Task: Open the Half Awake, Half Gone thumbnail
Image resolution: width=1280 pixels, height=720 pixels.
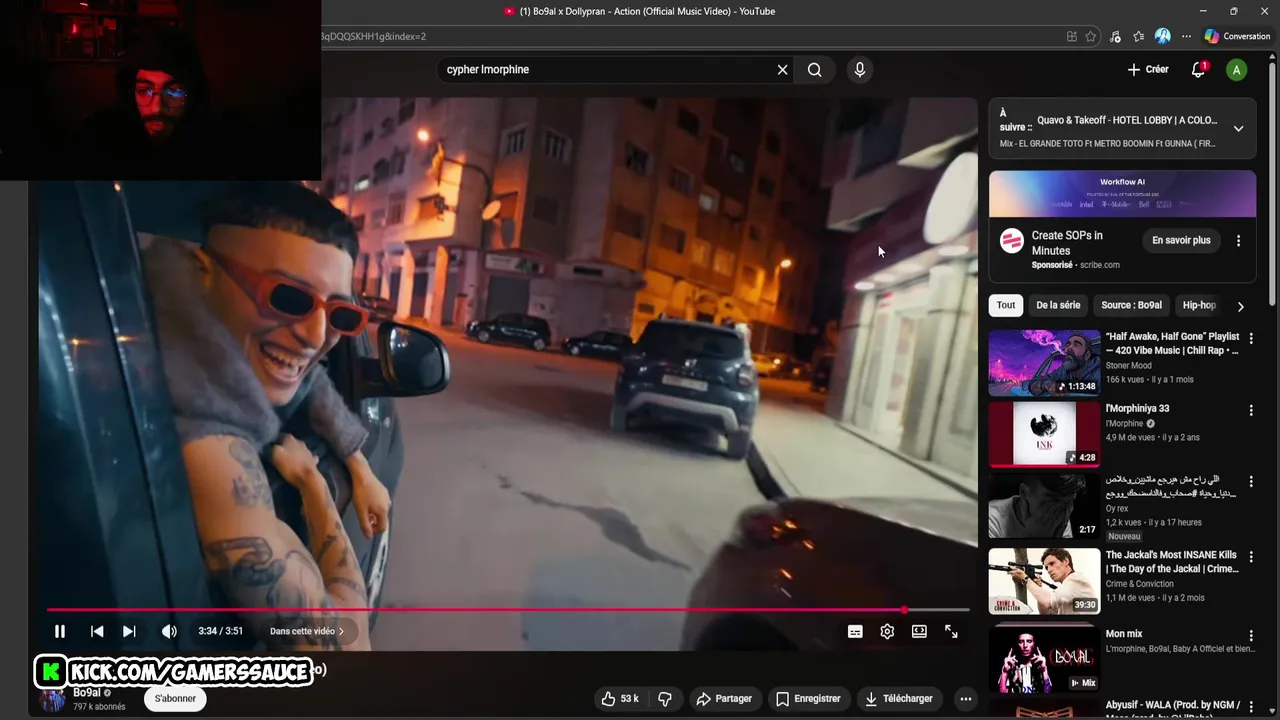Action: click(1044, 363)
